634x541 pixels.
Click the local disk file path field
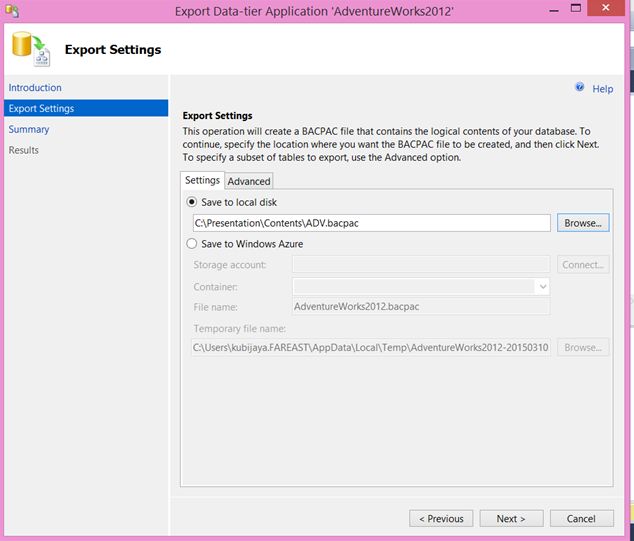(370, 223)
